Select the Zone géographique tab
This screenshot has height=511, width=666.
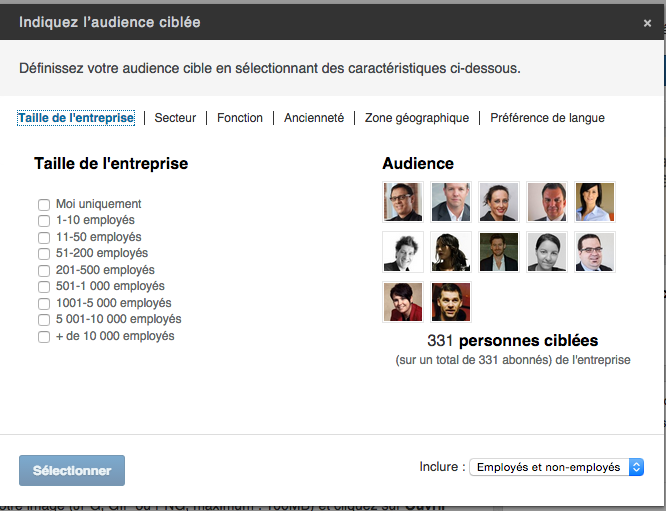coord(416,118)
